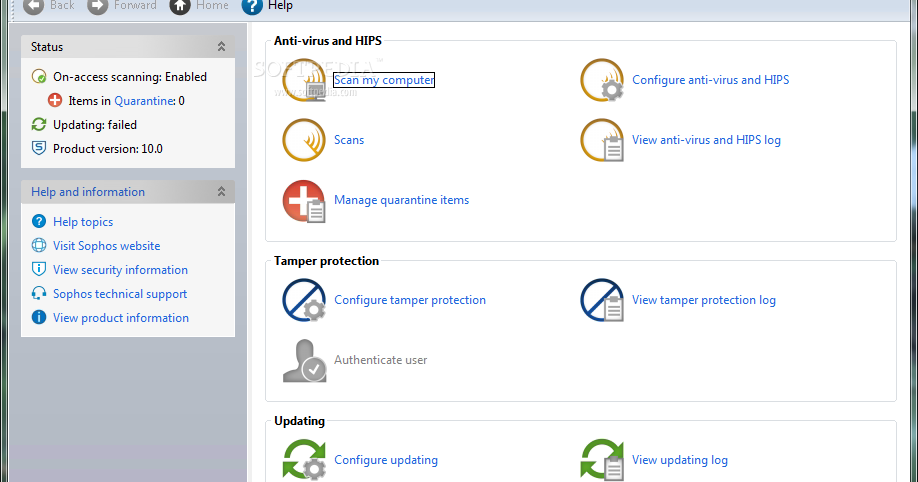Open View anti-virus and HIPS log link

tap(706, 140)
